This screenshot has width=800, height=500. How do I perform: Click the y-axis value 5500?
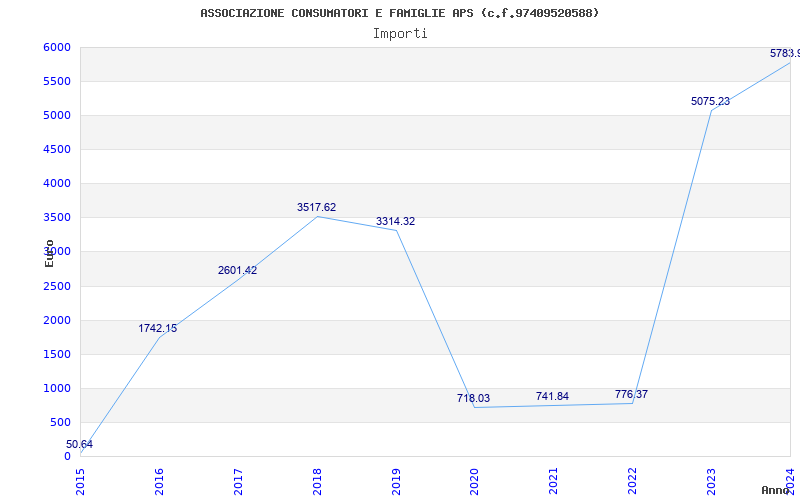(57, 82)
